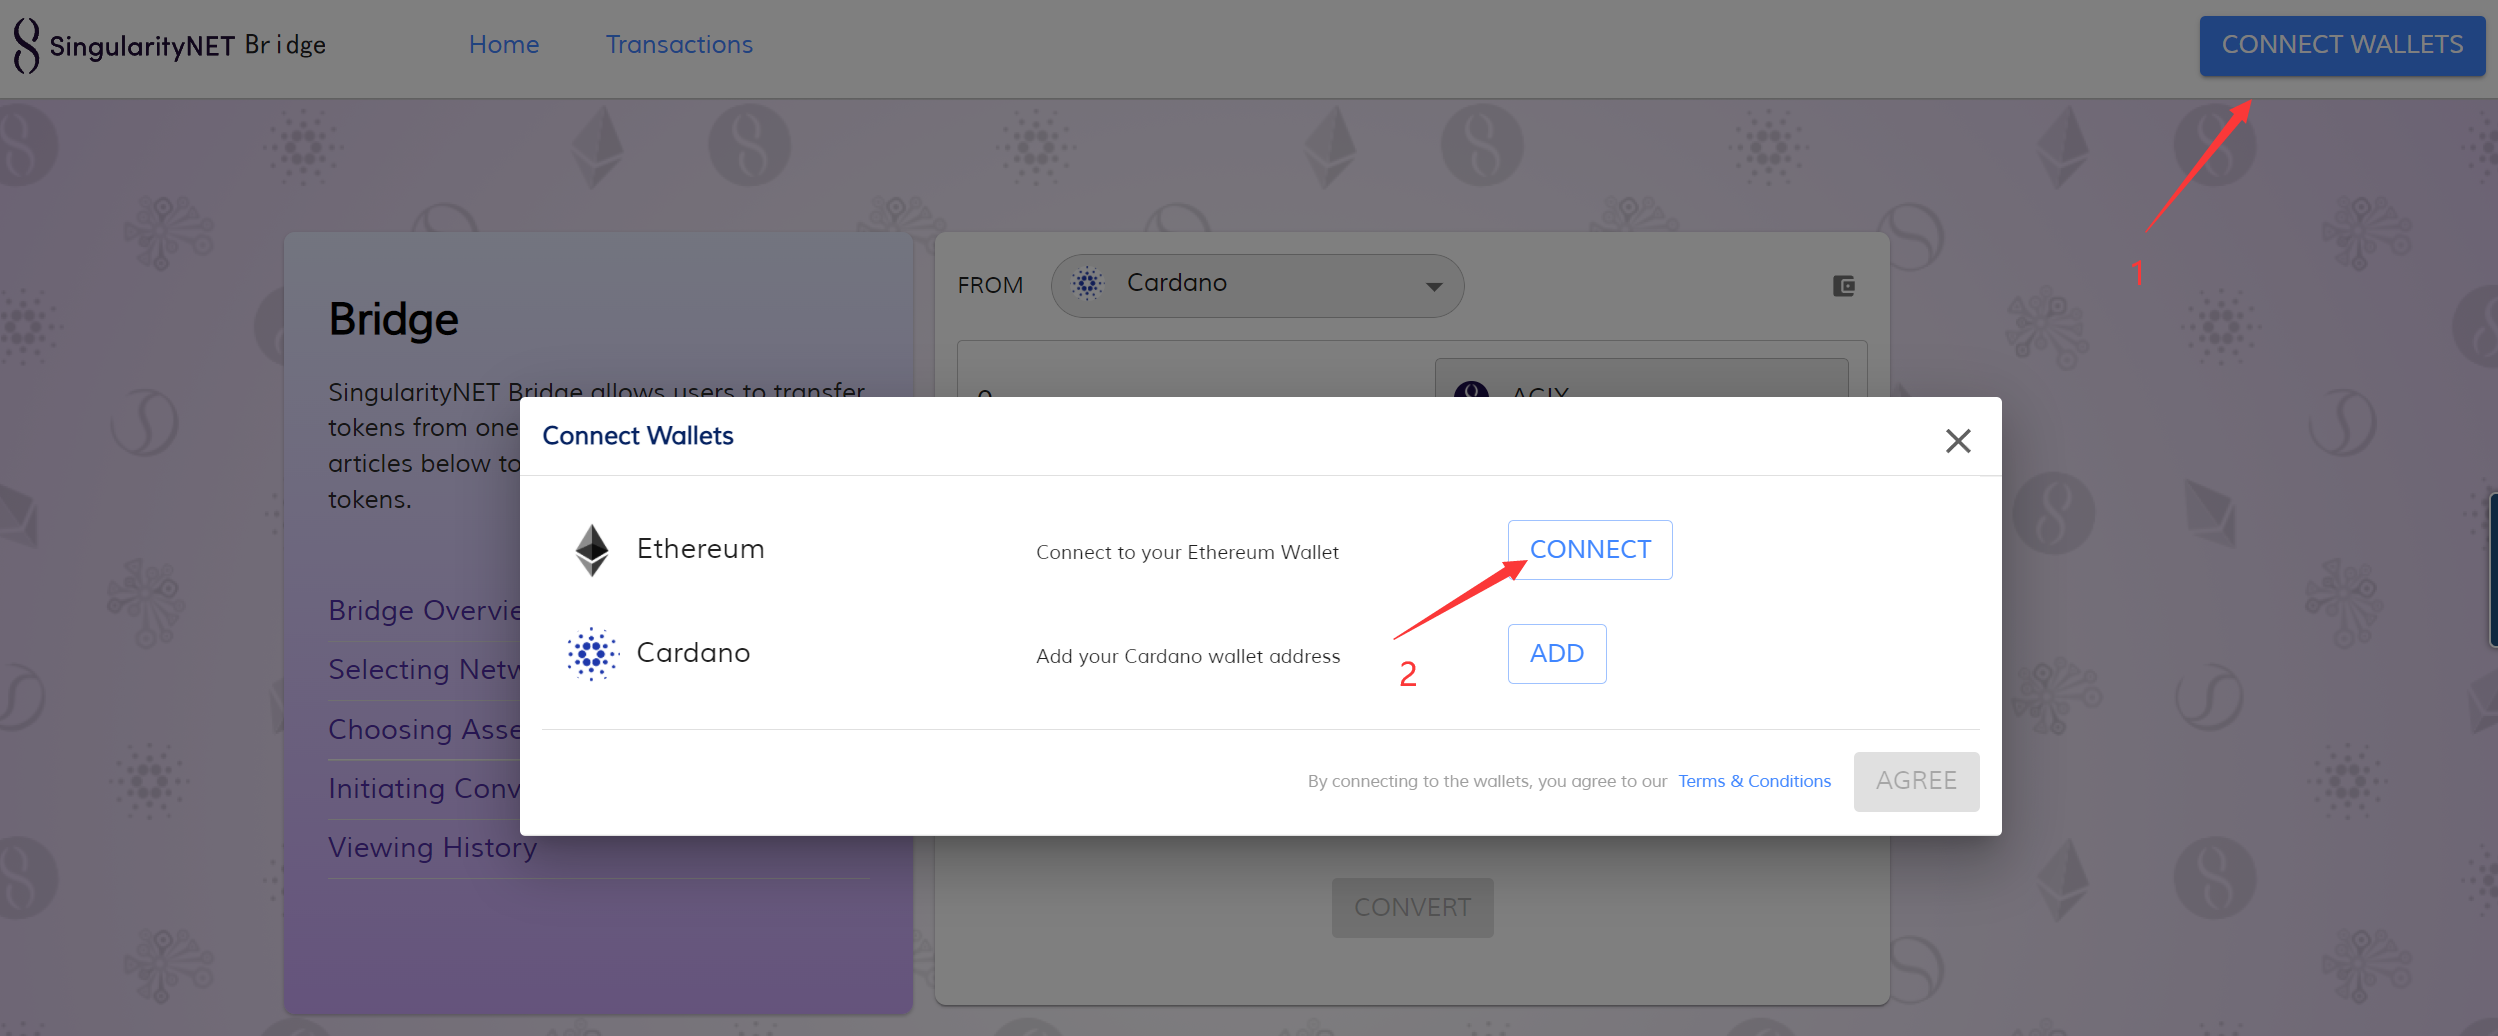Open the Selecting Network article
The height and width of the screenshot is (1036, 2498).
coord(424,670)
